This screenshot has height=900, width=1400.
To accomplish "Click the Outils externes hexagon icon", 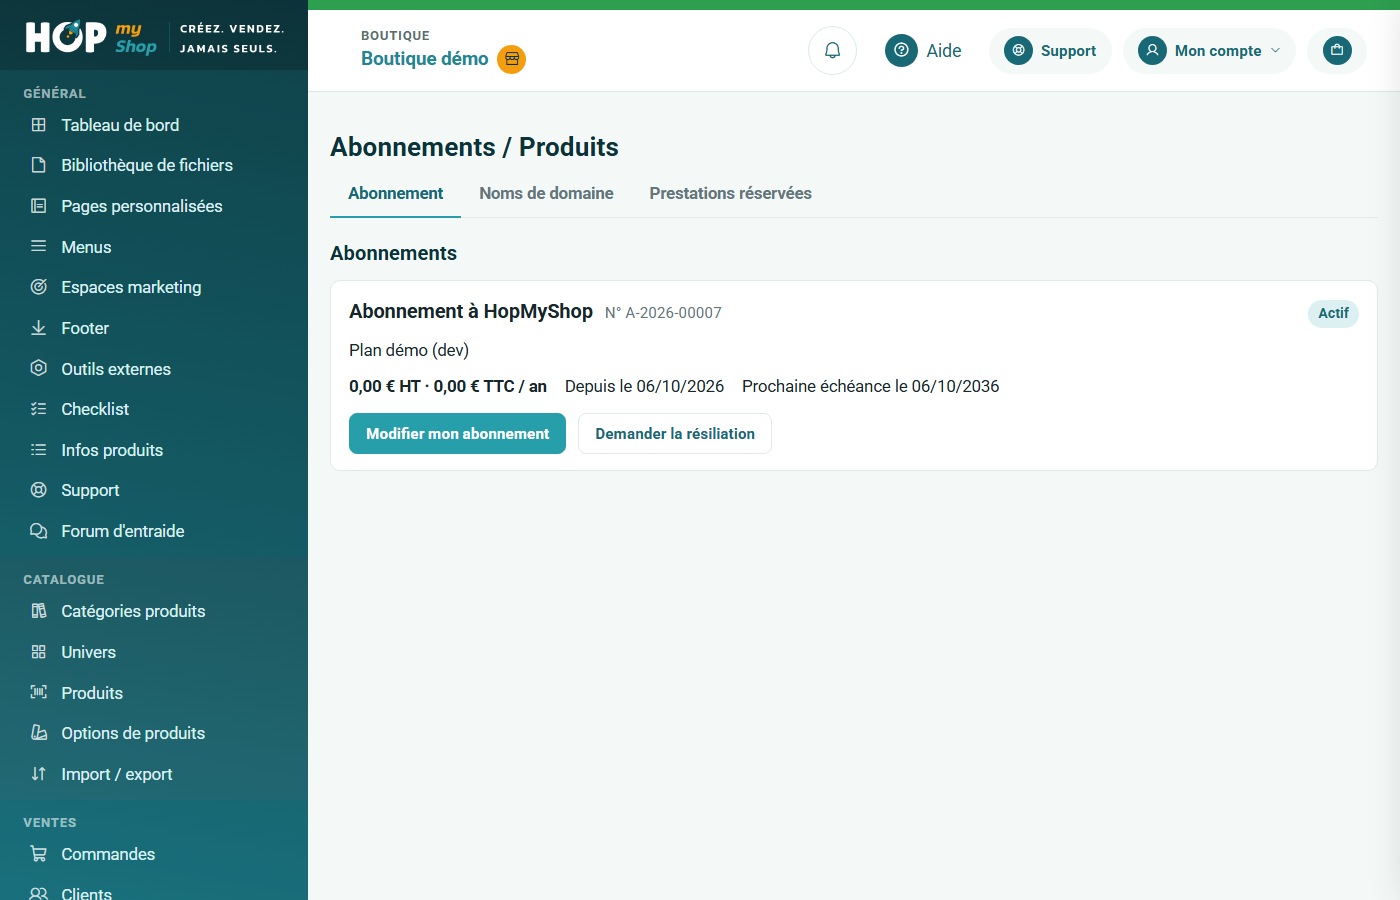I will click(39, 368).
